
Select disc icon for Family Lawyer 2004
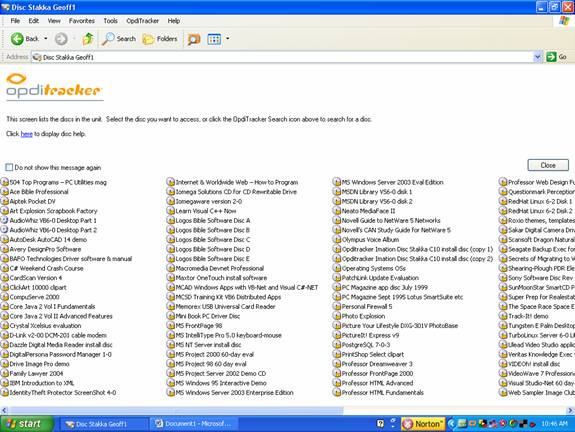tap(5, 373)
